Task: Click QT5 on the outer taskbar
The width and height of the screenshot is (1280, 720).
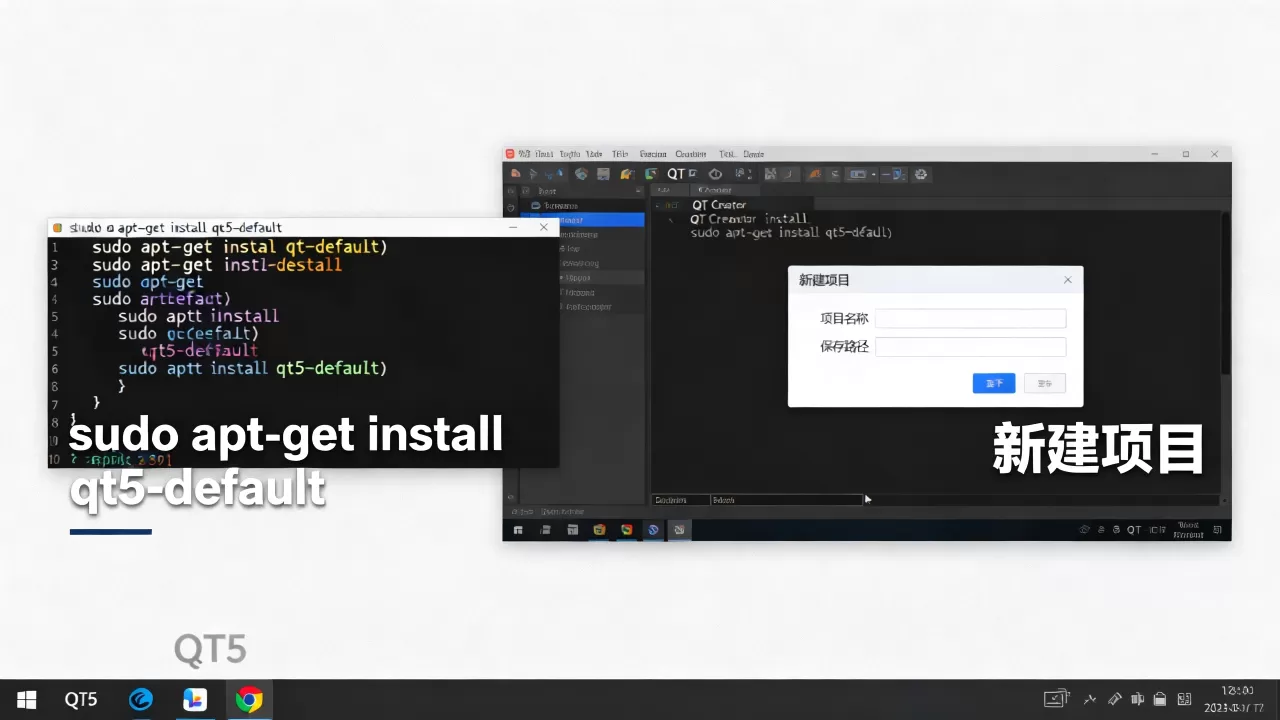Action: [x=81, y=700]
